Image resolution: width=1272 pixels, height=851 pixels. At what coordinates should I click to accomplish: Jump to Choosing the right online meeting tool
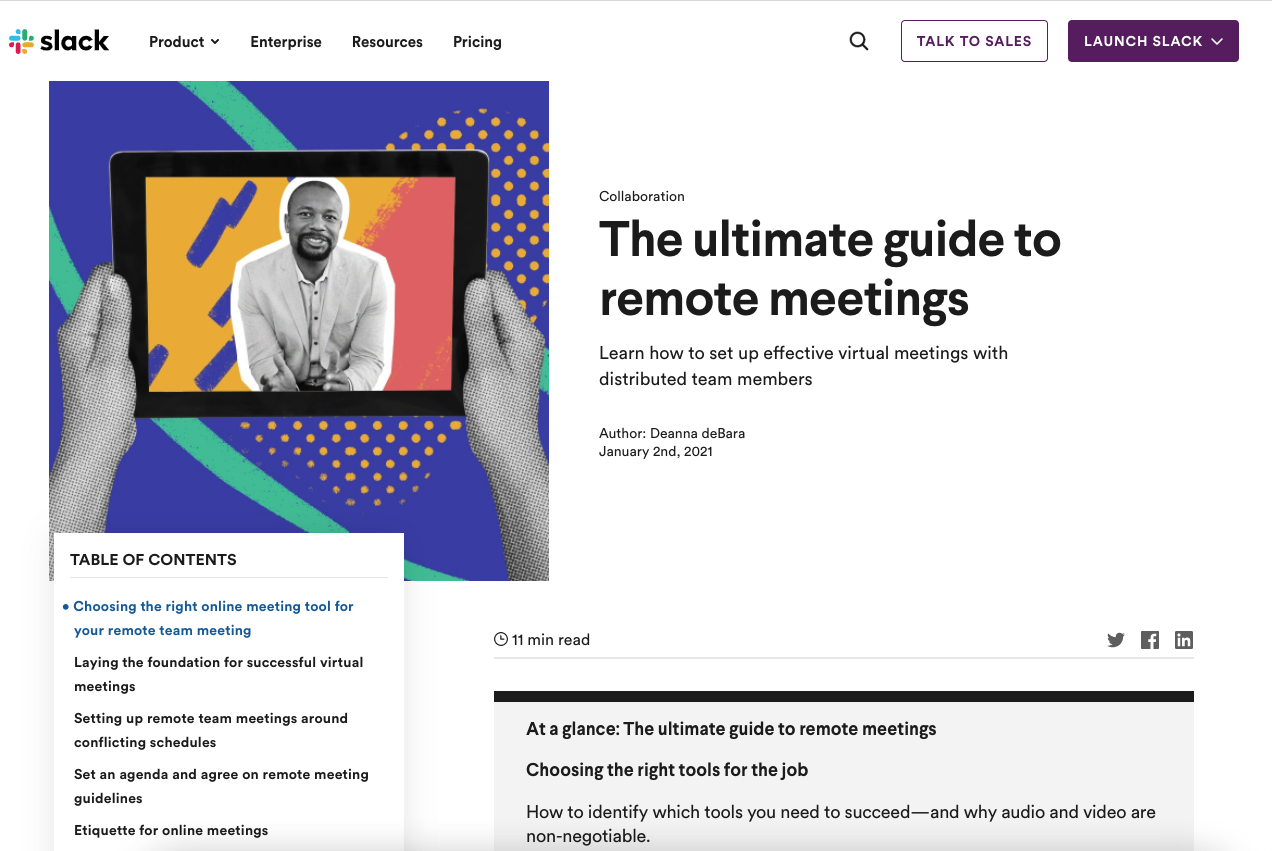click(x=213, y=618)
